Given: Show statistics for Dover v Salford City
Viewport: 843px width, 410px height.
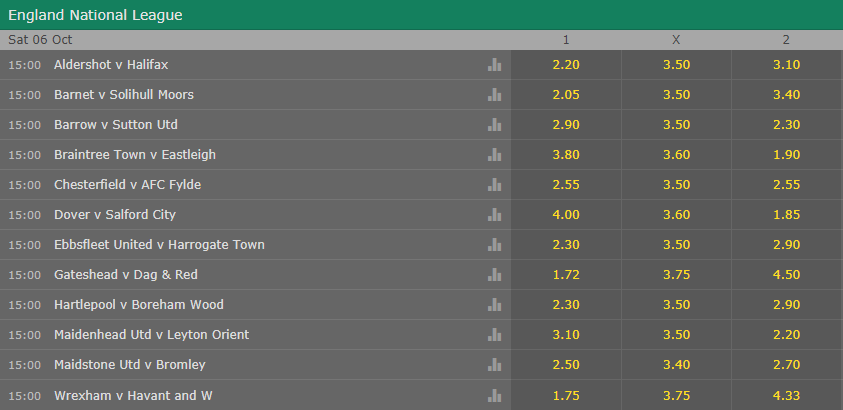Looking at the screenshot, I should point(494,215).
